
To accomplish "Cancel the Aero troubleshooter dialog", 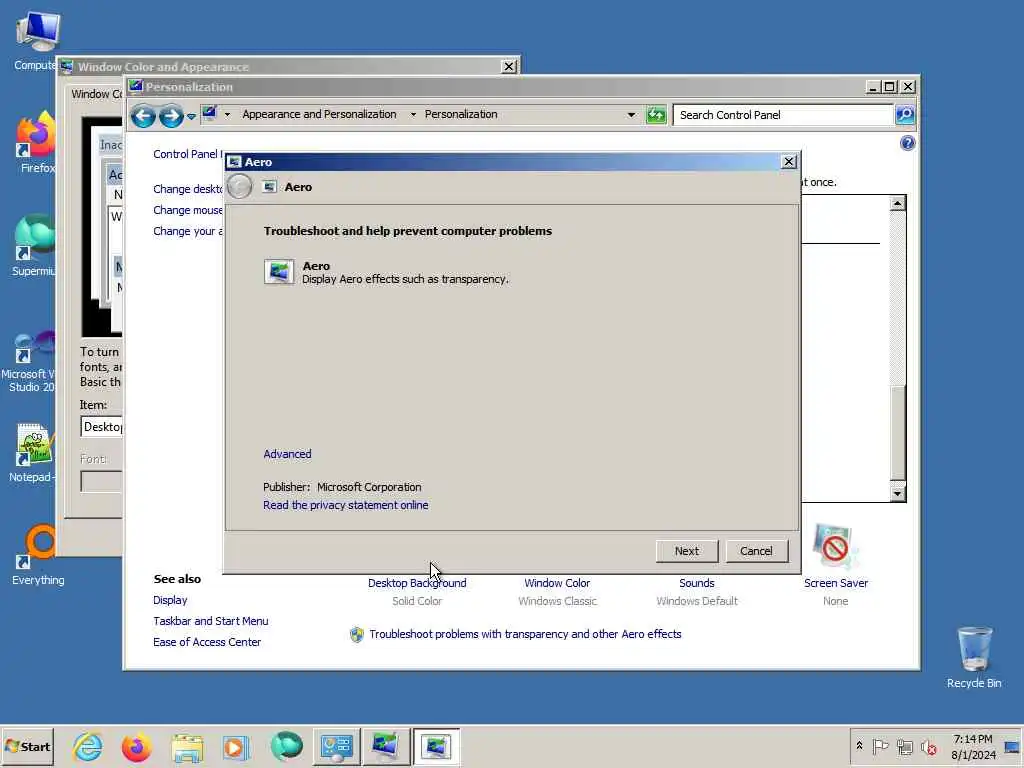I will pos(756,551).
